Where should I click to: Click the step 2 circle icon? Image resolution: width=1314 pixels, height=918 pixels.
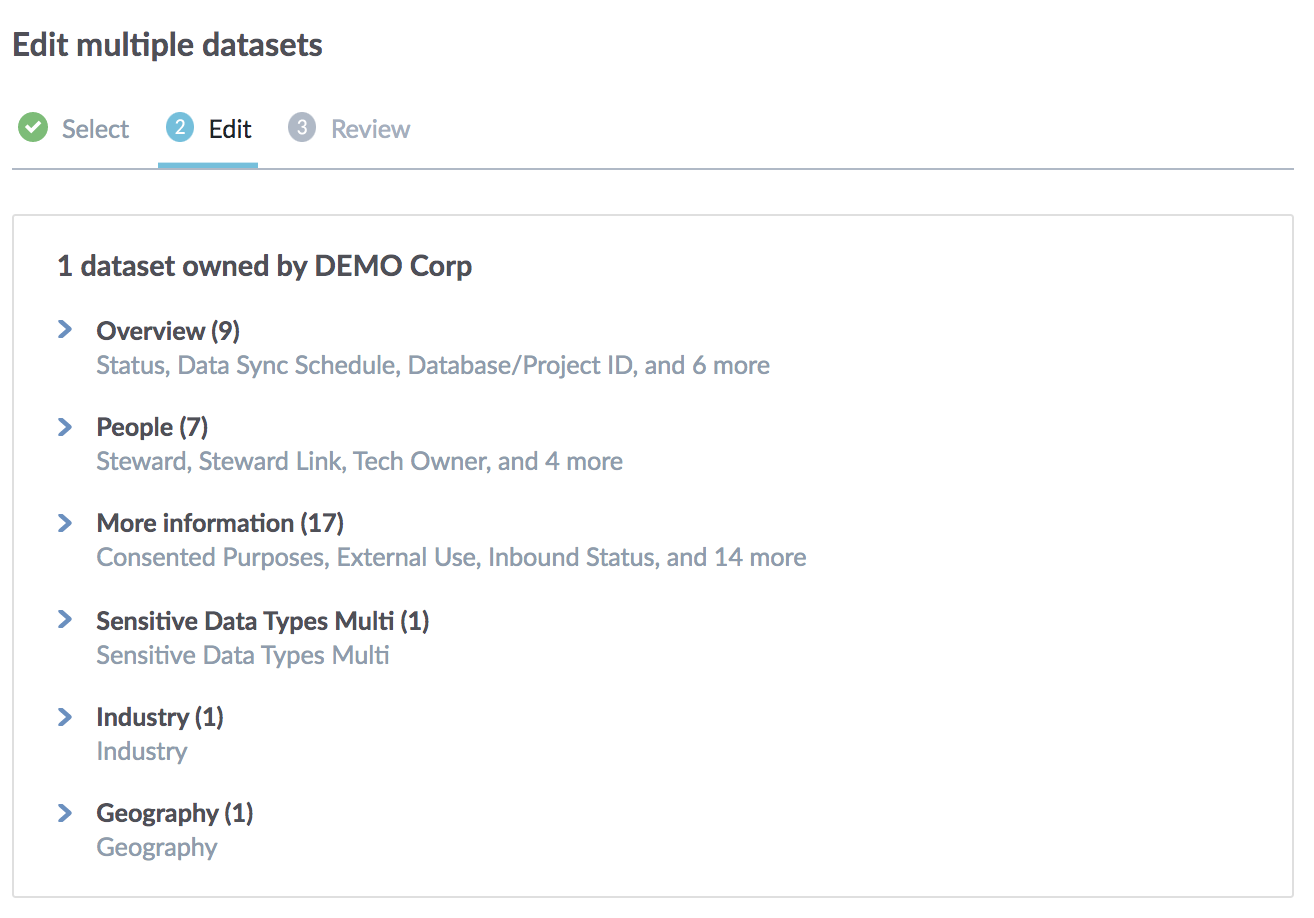180,128
